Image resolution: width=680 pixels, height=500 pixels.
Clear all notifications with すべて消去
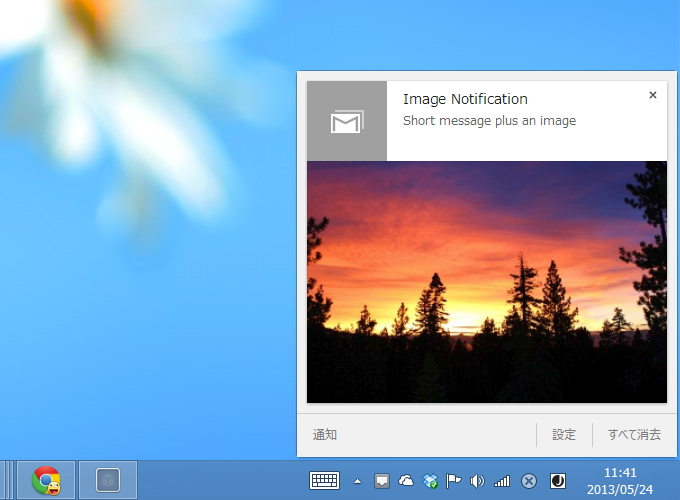[x=634, y=435]
